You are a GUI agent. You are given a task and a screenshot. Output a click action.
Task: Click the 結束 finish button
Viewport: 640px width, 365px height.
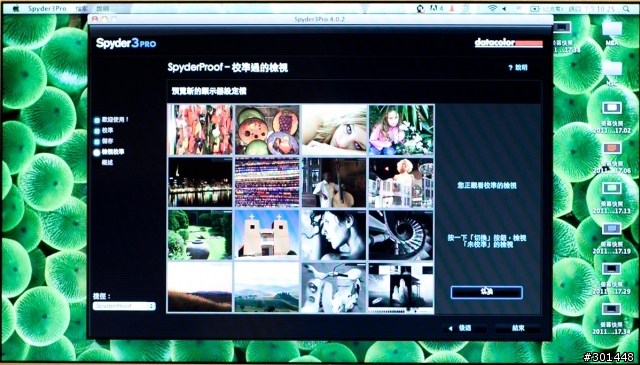[518, 328]
